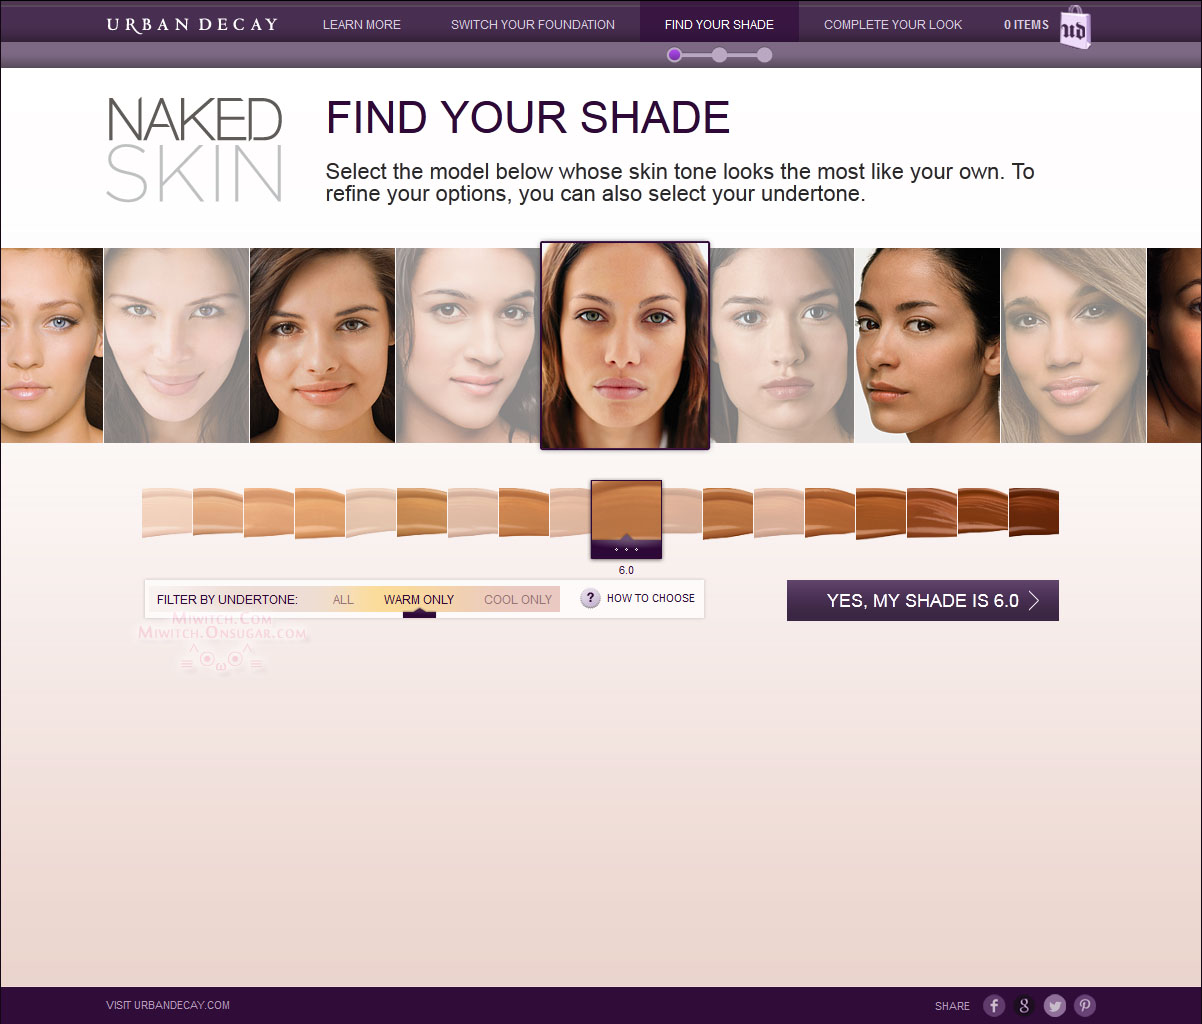Share on Pinterest icon
Viewport: 1202px width, 1024px height.
tap(1085, 1006)
